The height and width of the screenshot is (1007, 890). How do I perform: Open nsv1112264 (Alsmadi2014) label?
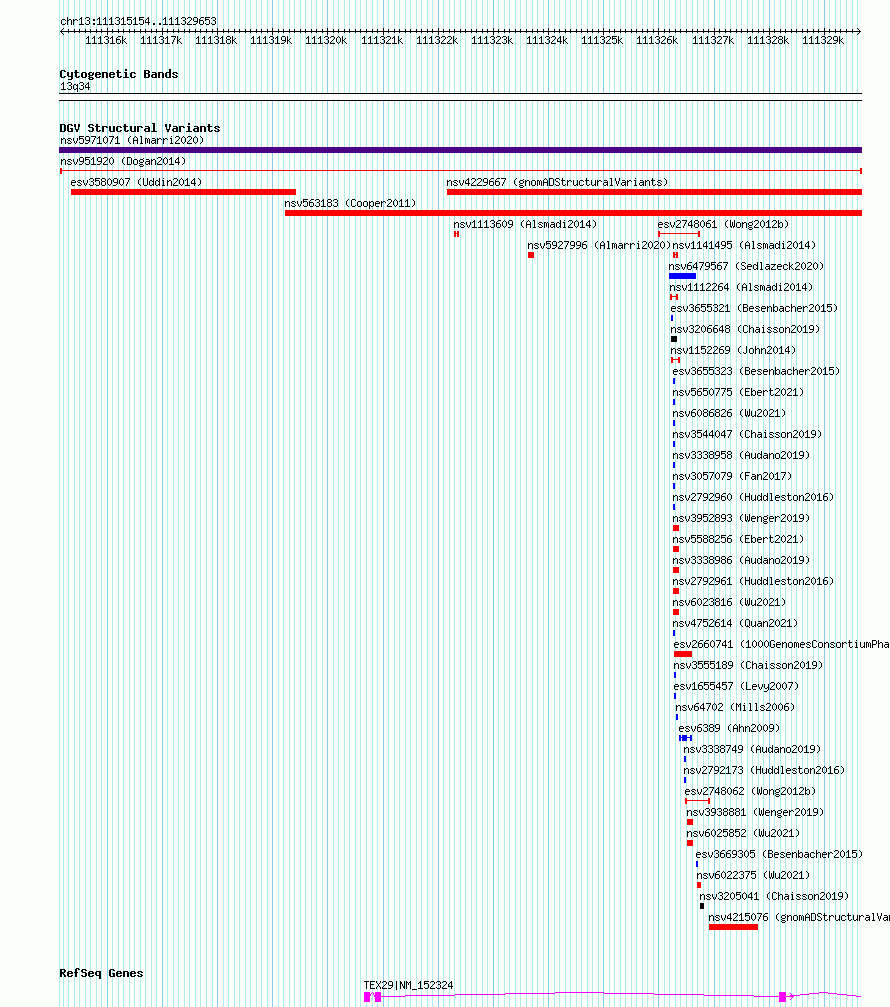pos(741,287)
